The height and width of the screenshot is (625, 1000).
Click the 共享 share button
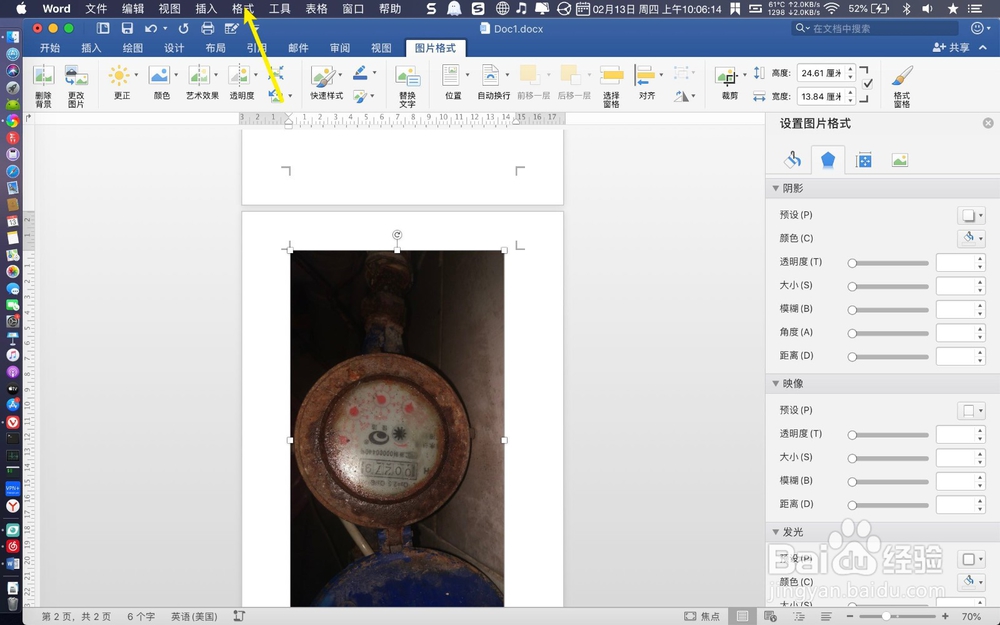pyautogui.click(x=951, y=47)
